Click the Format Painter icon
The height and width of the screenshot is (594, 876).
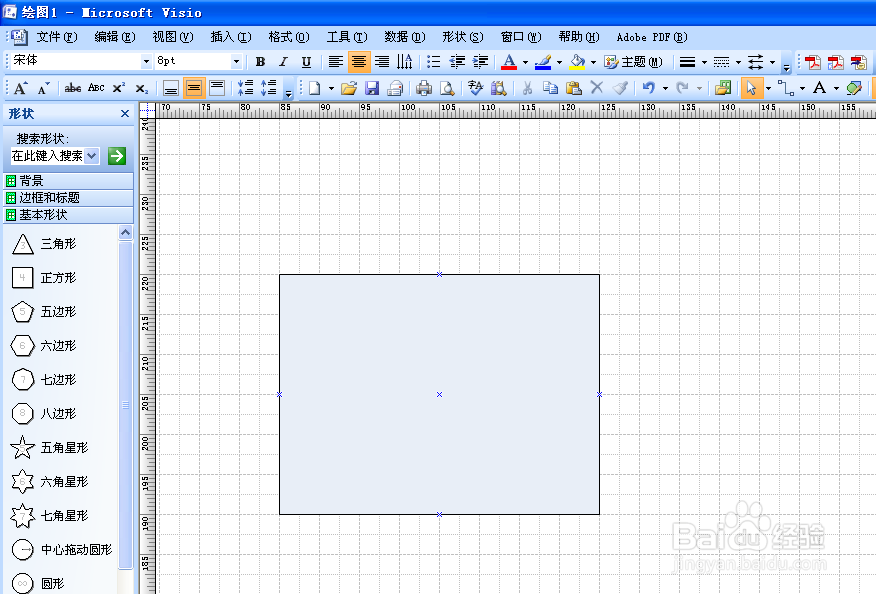(620, 88)
